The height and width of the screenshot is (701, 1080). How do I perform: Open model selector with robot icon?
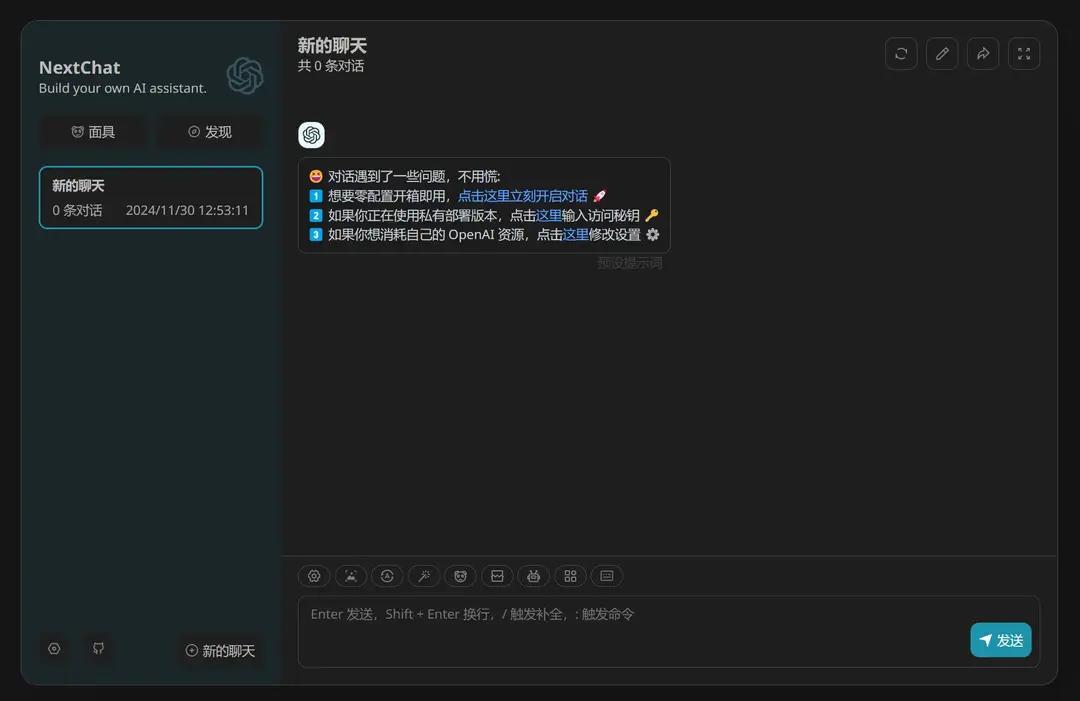coord(533,576)
